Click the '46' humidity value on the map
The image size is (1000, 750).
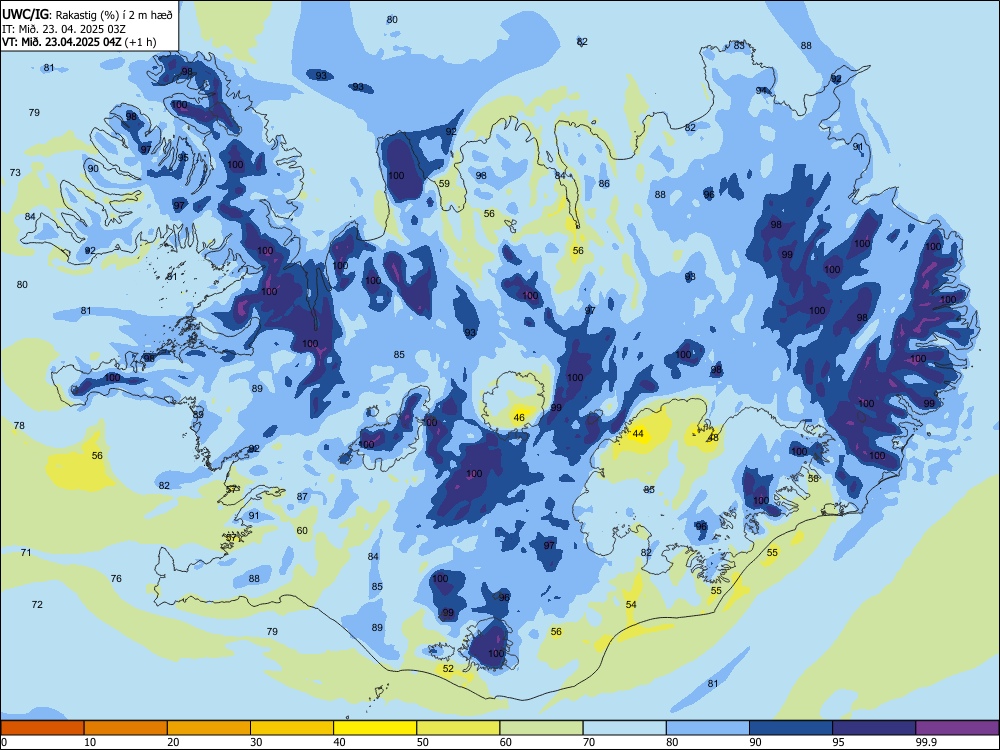(519, 418)
